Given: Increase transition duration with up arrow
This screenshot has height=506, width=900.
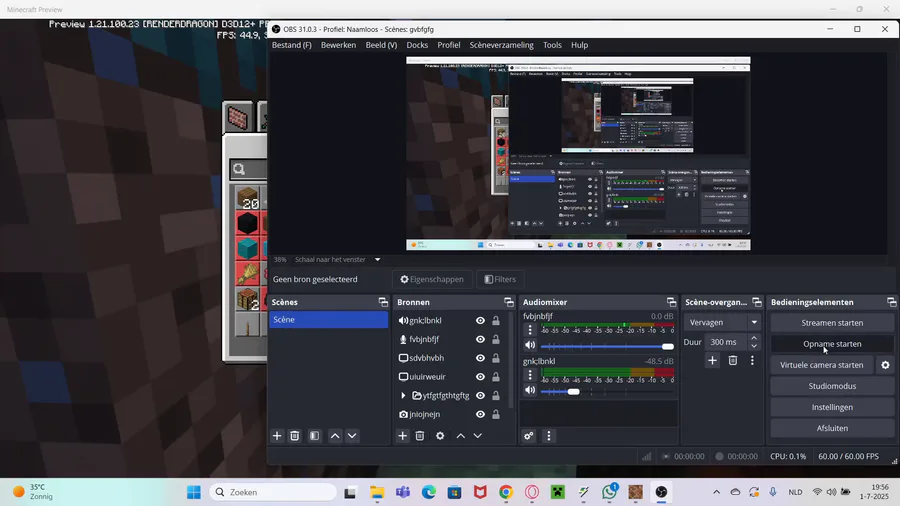Looking at the screenshot, I should click(754, 338).
